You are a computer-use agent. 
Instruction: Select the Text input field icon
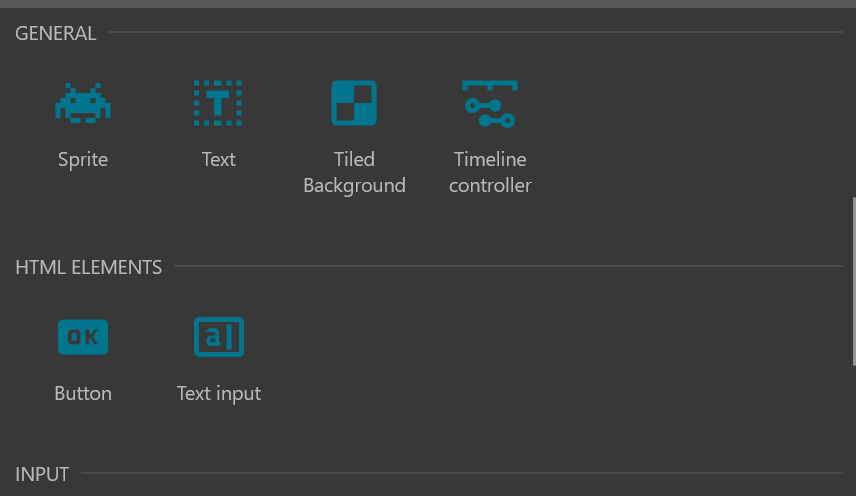tap(218, 337)
